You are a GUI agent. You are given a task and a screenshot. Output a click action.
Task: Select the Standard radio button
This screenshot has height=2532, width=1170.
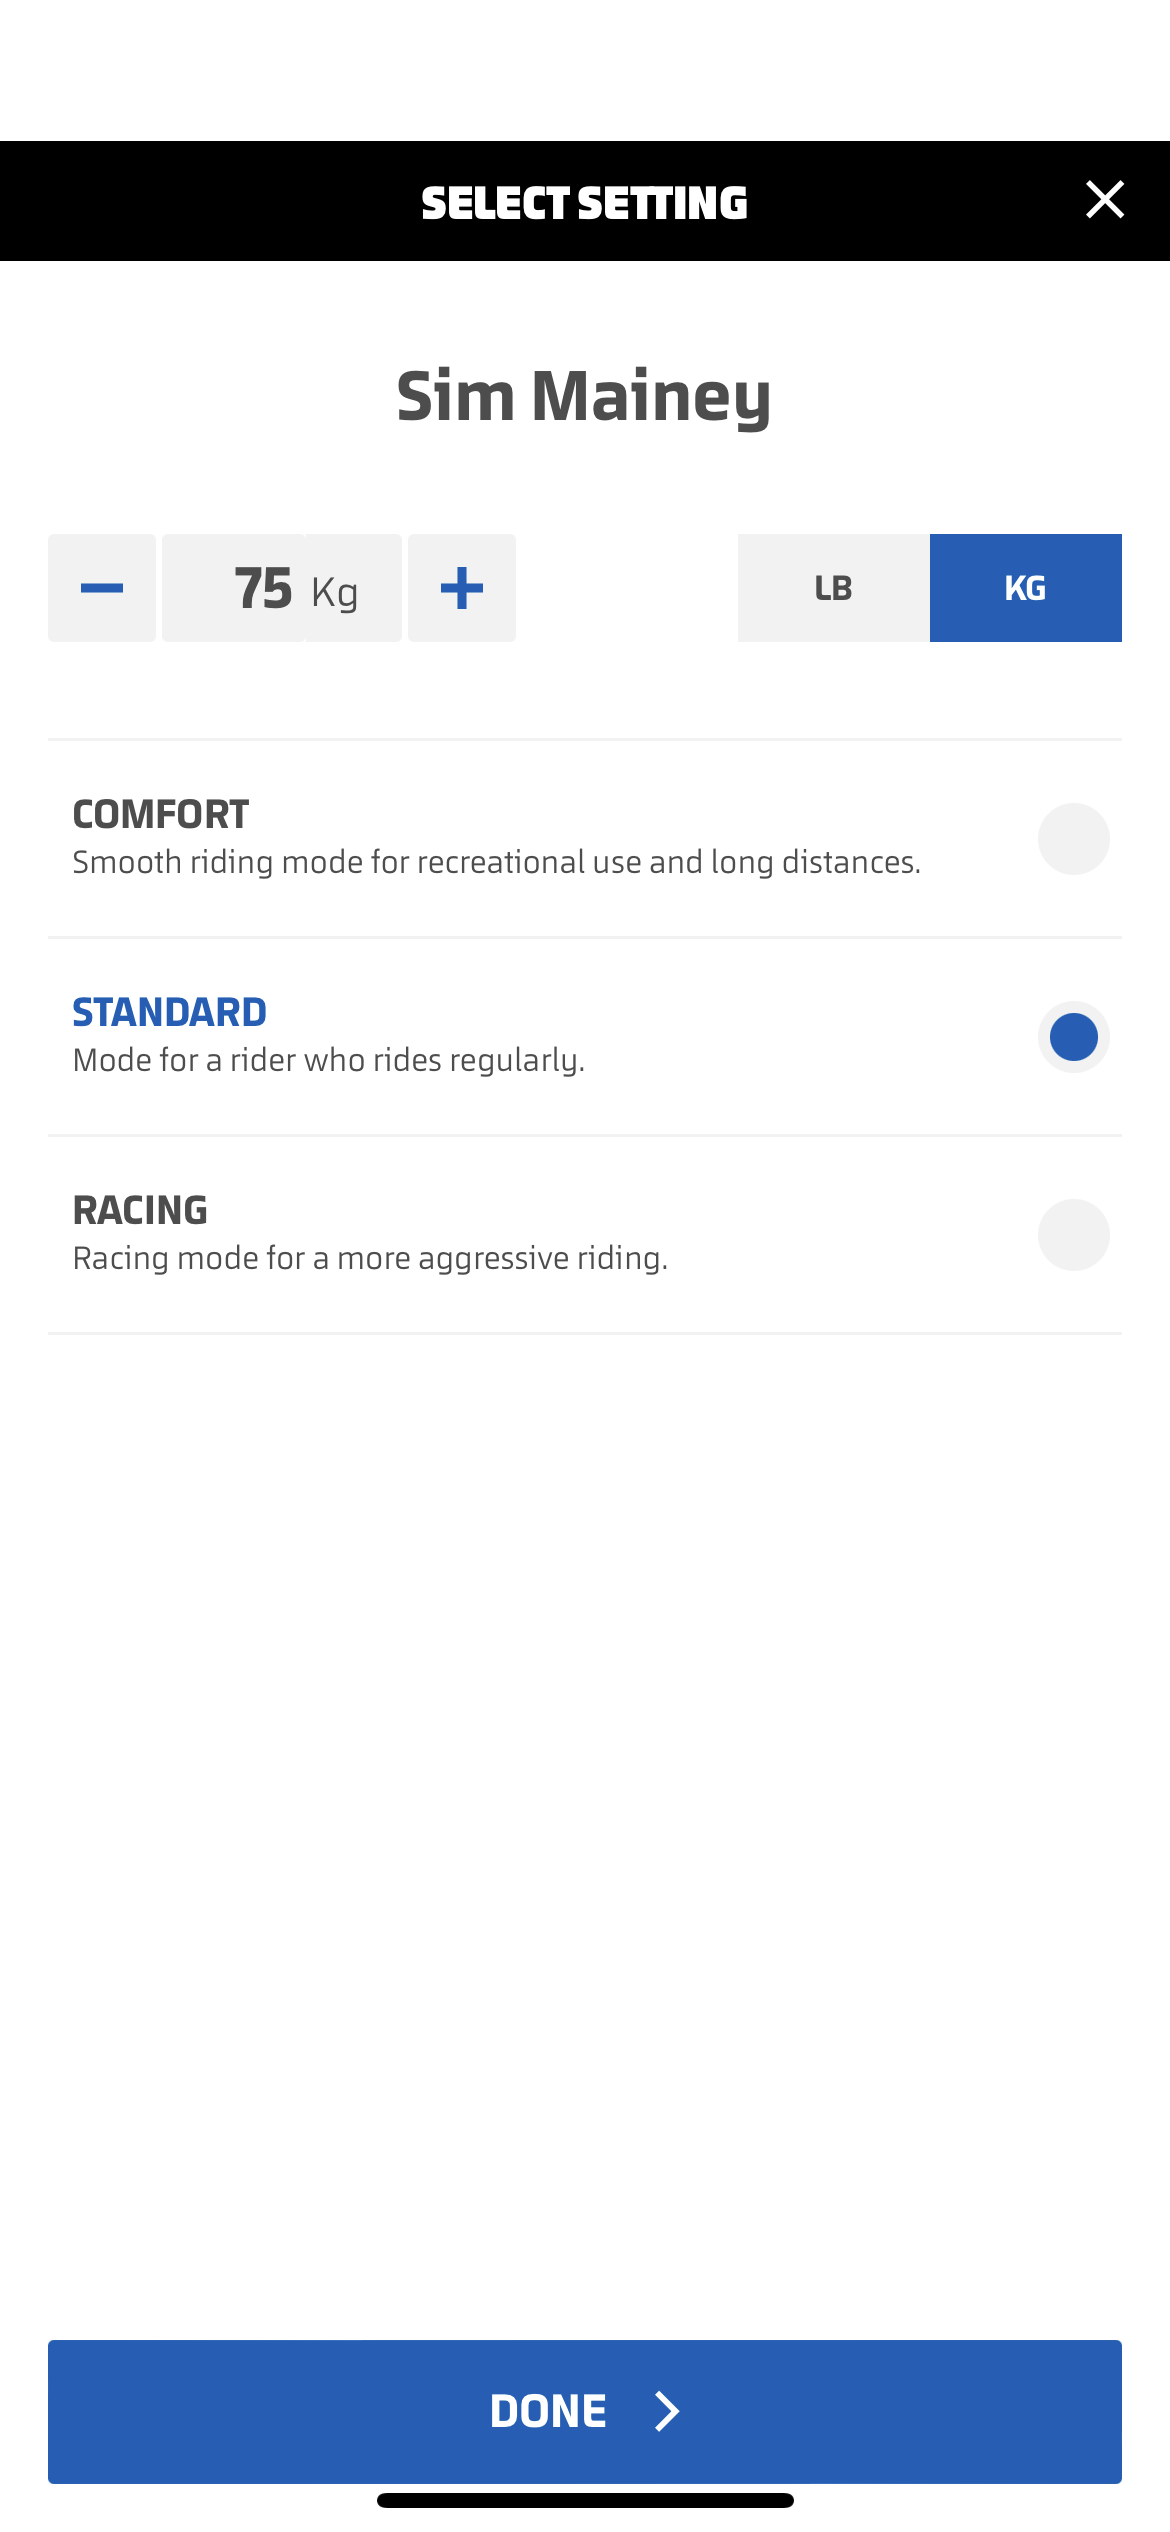(x=1073, y=1037)
